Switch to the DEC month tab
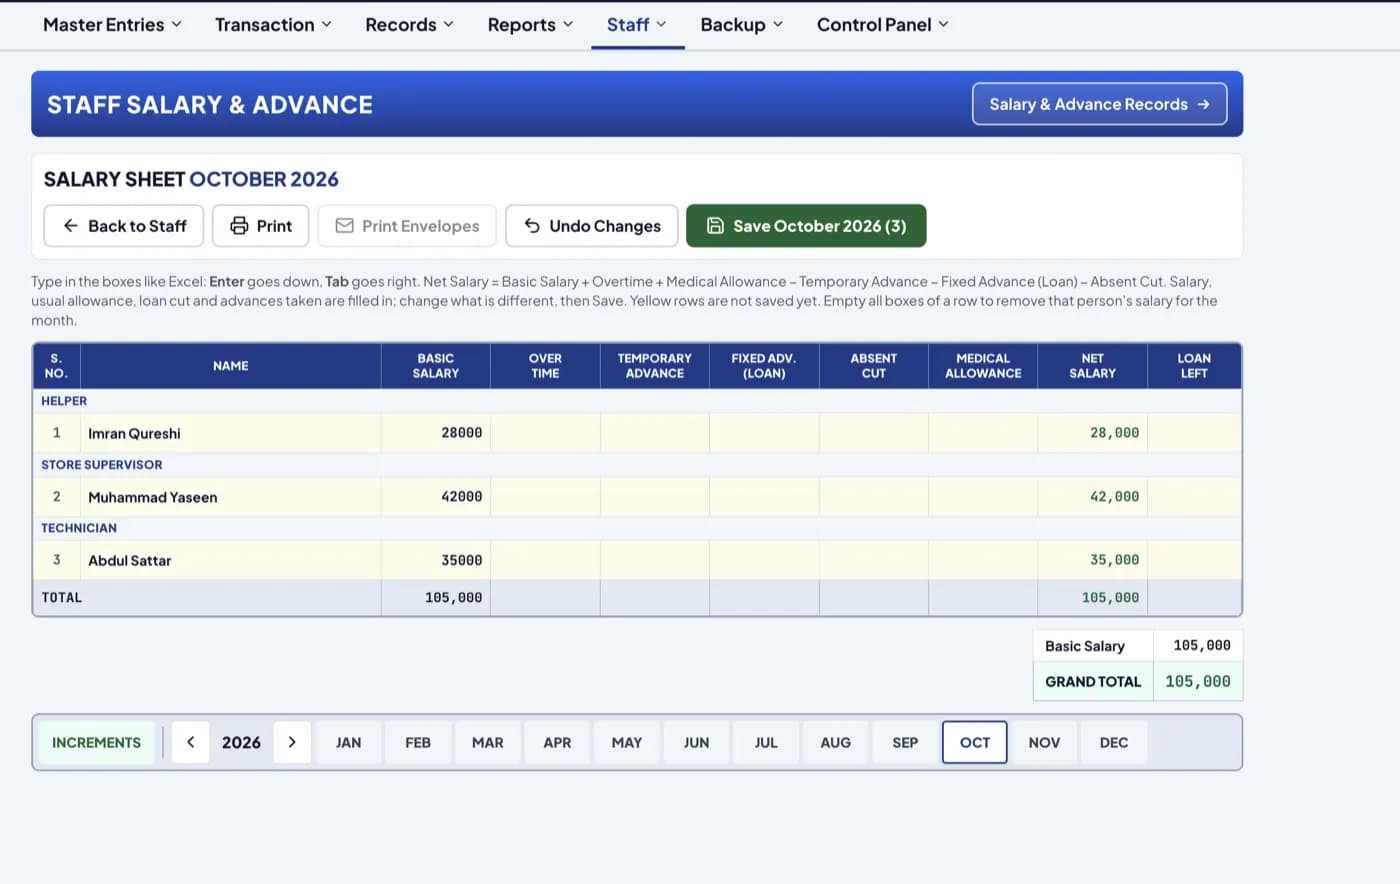Screen dimensions: 1400x884 1114,742
